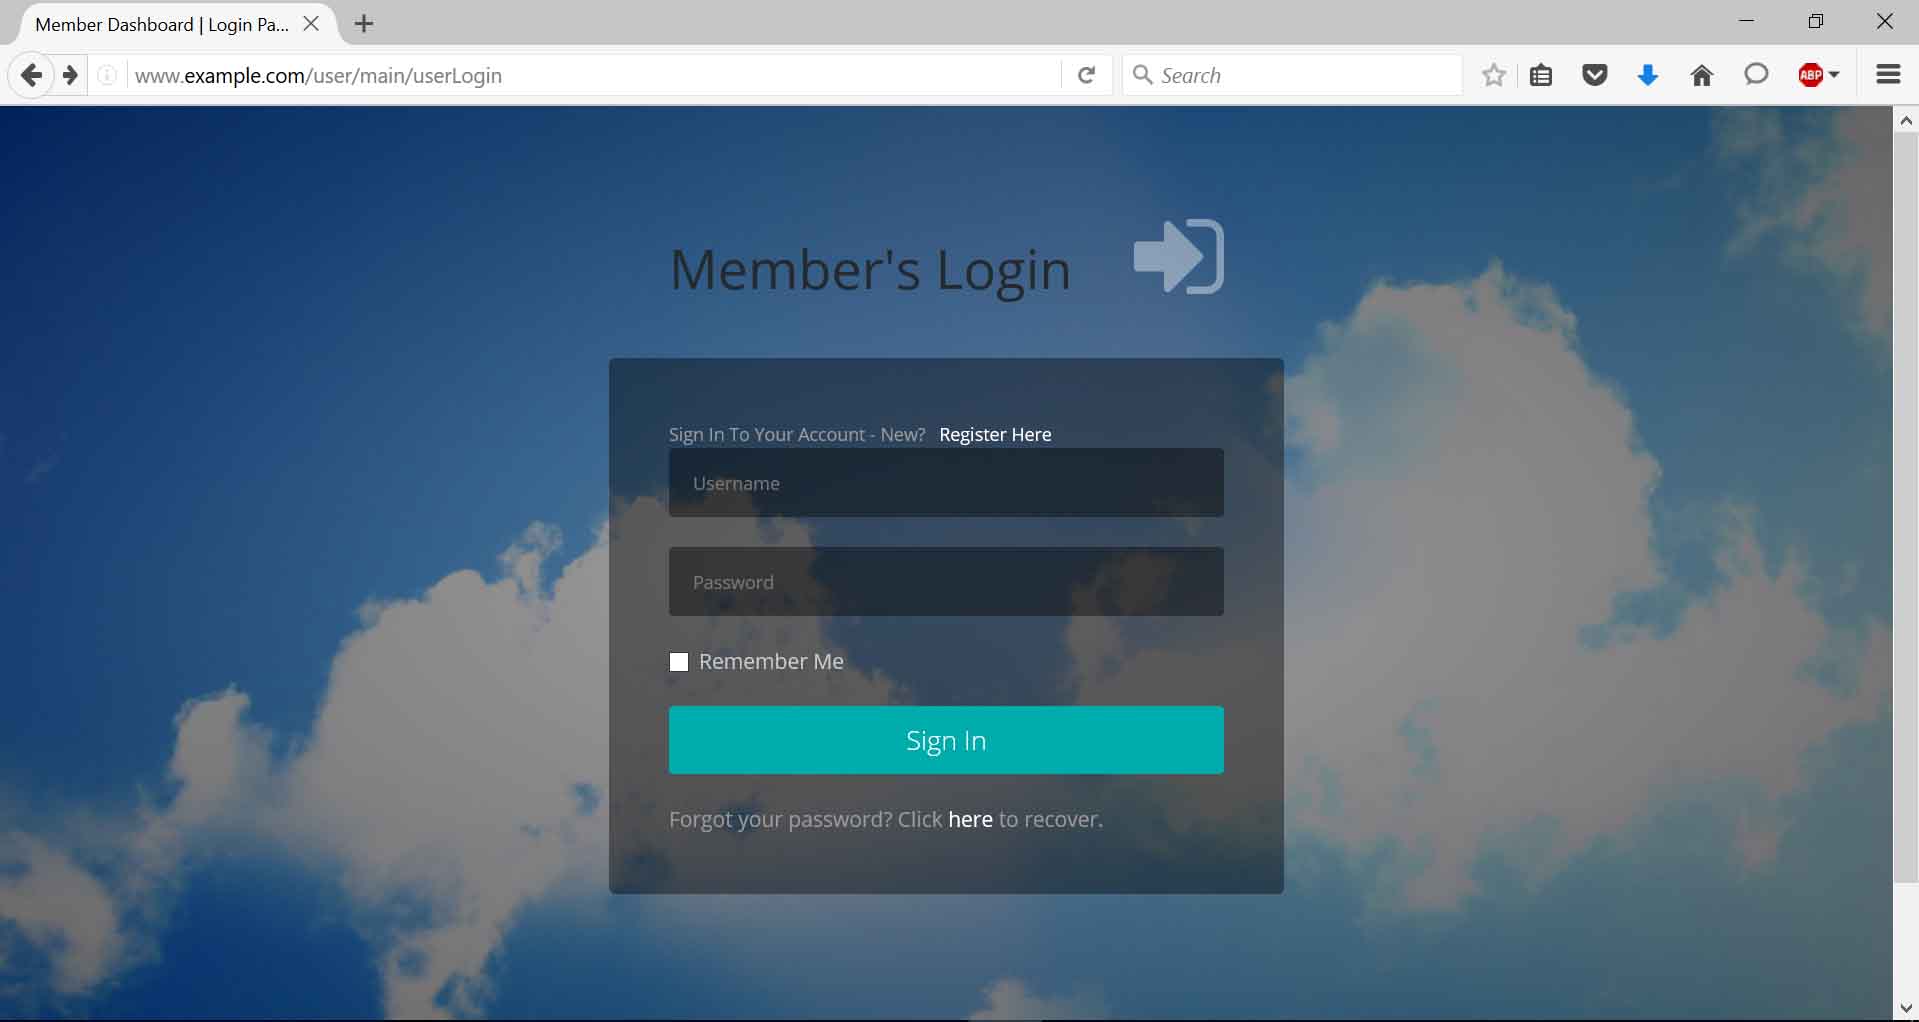Close the Member Dashboard tab
The width and height of the screenshot is (1919, 1022).
click(311, 24)
